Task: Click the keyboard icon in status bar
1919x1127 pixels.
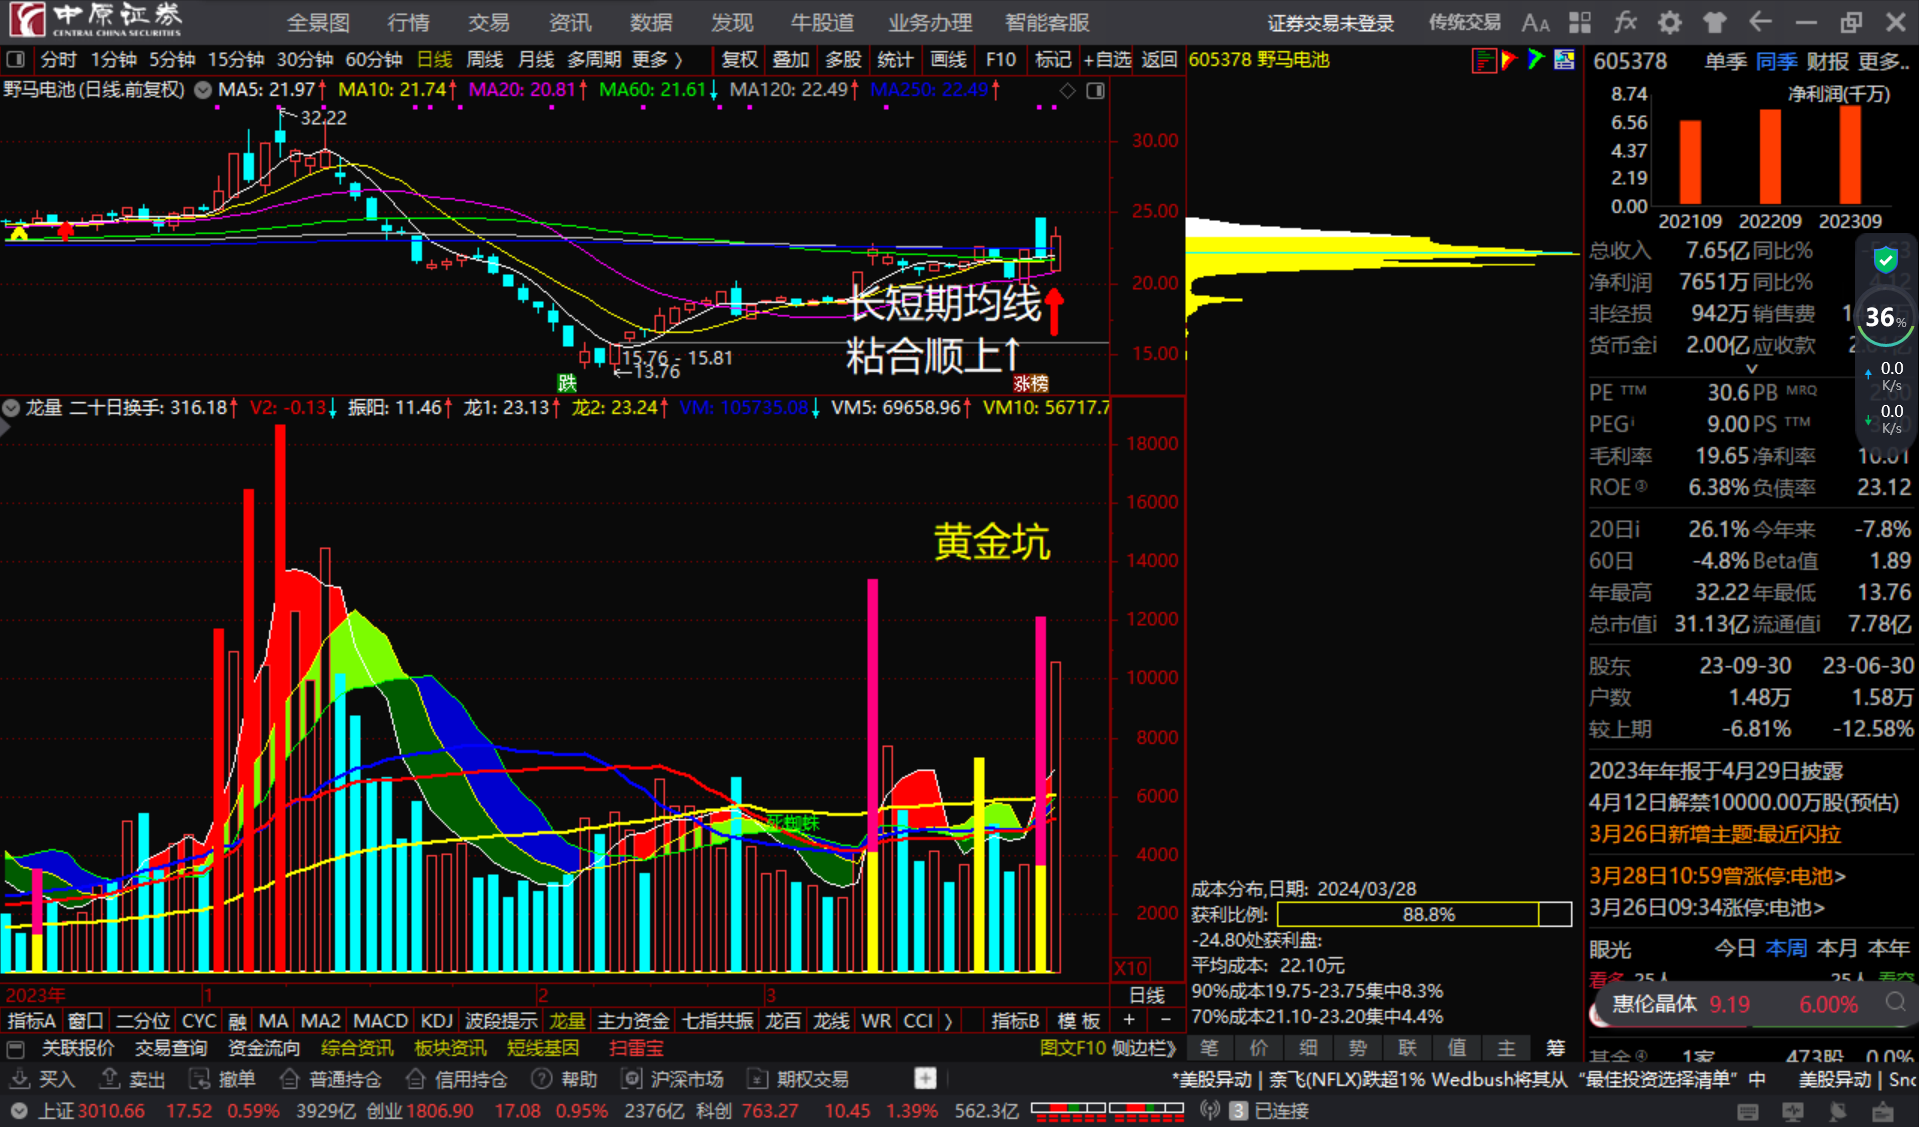Action: pyautogui.click(x=1748, y=1111)
